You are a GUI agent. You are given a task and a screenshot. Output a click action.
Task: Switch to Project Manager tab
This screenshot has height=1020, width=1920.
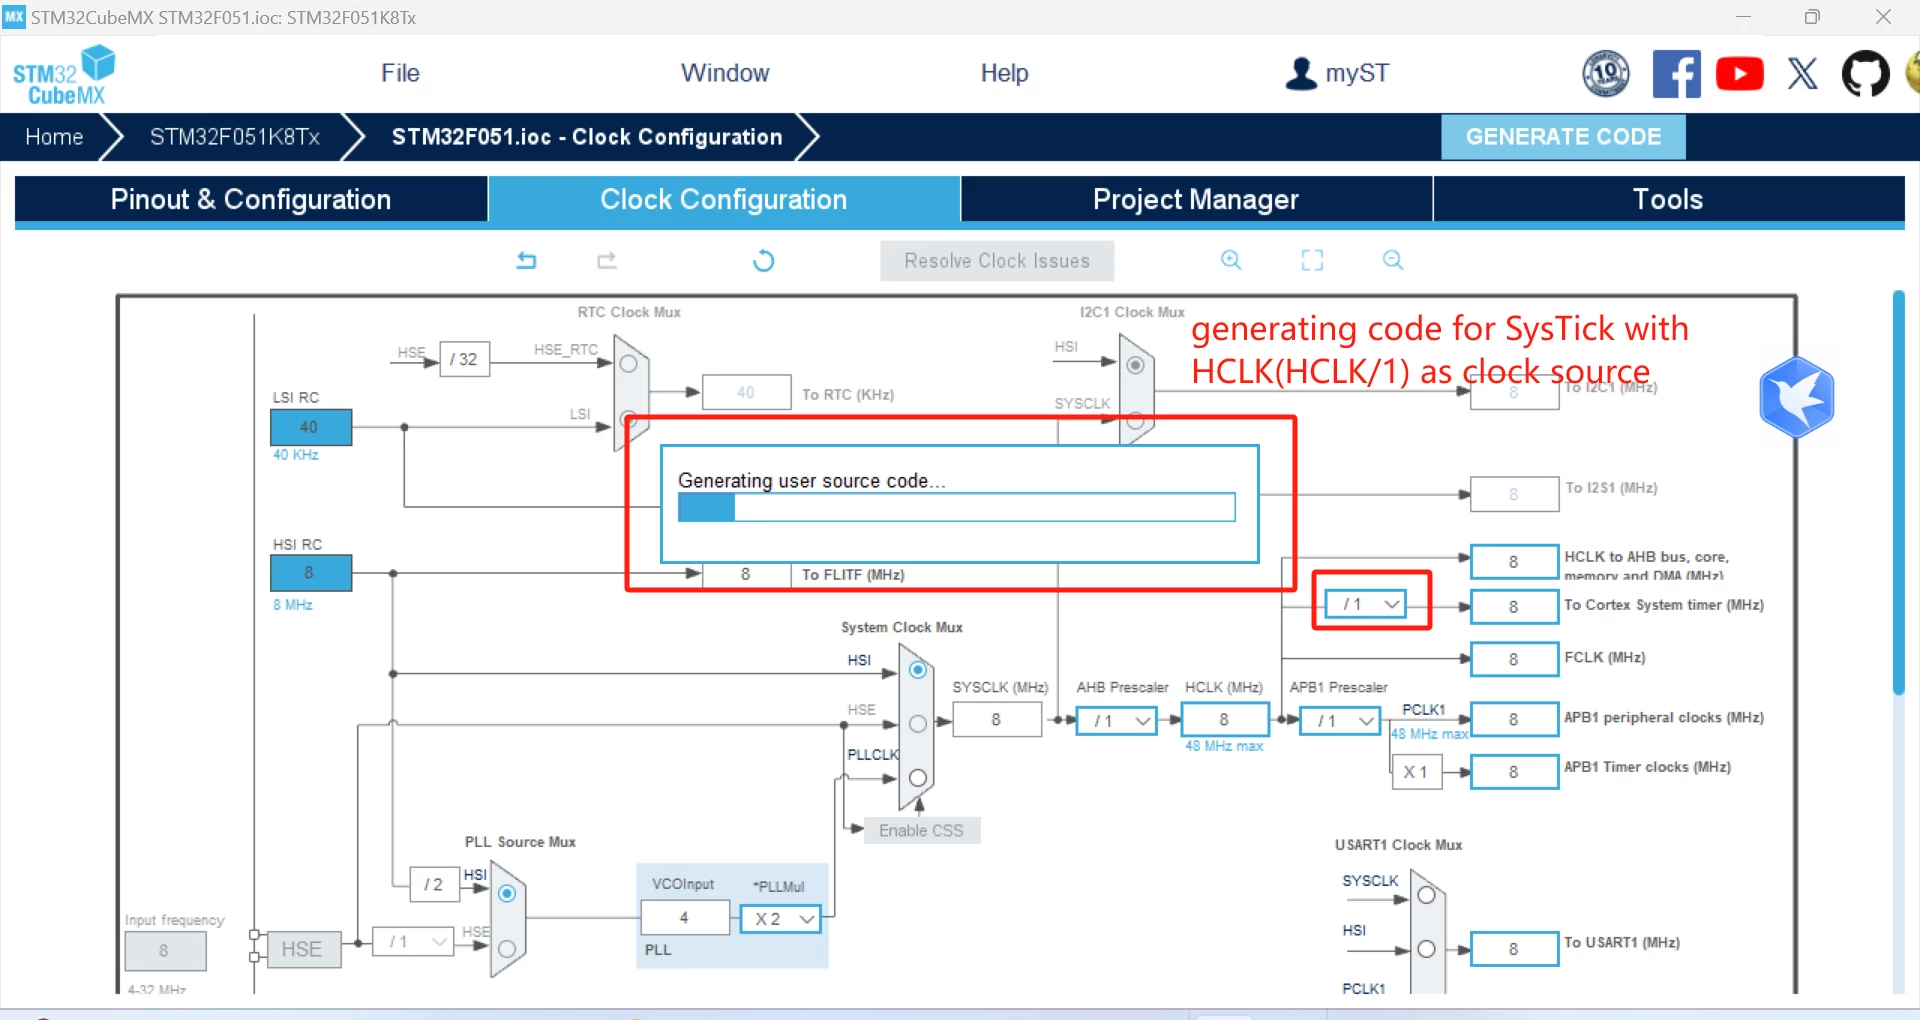1196,199
